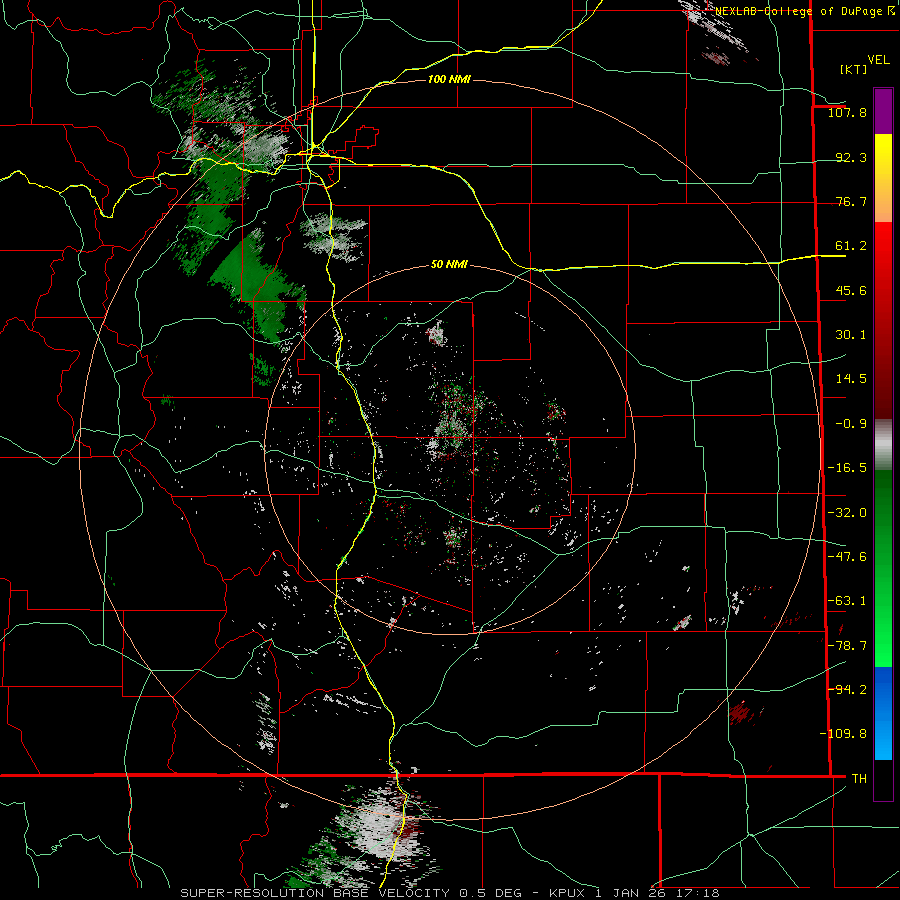The height and width of the screenshot is (900, 900).
Task: Select the -16.5 velocity scale value
Action: [x=847, y=468]
